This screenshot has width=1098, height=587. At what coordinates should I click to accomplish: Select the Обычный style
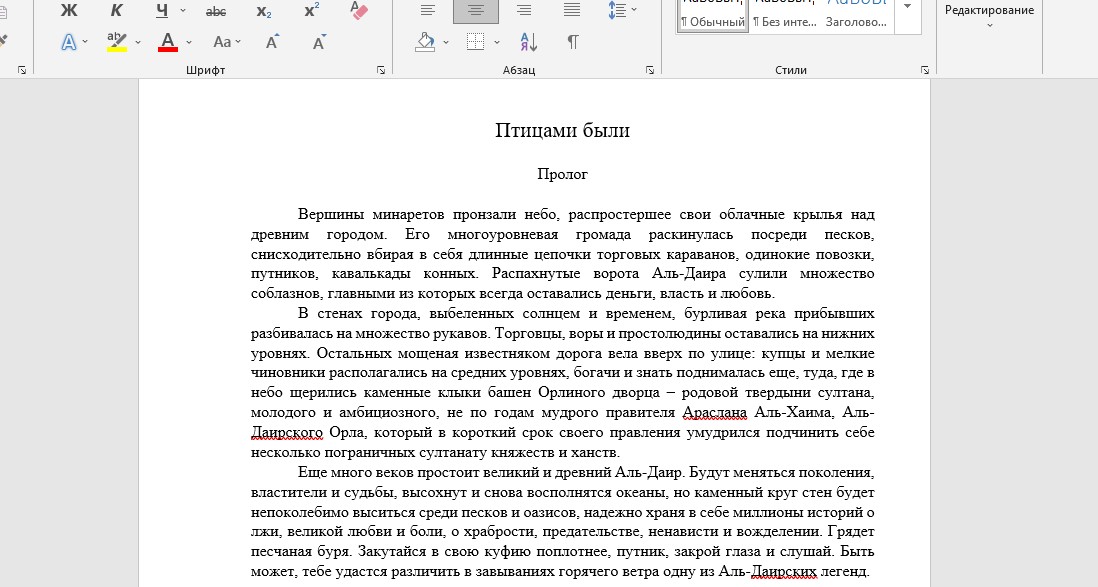pos(713,15)
